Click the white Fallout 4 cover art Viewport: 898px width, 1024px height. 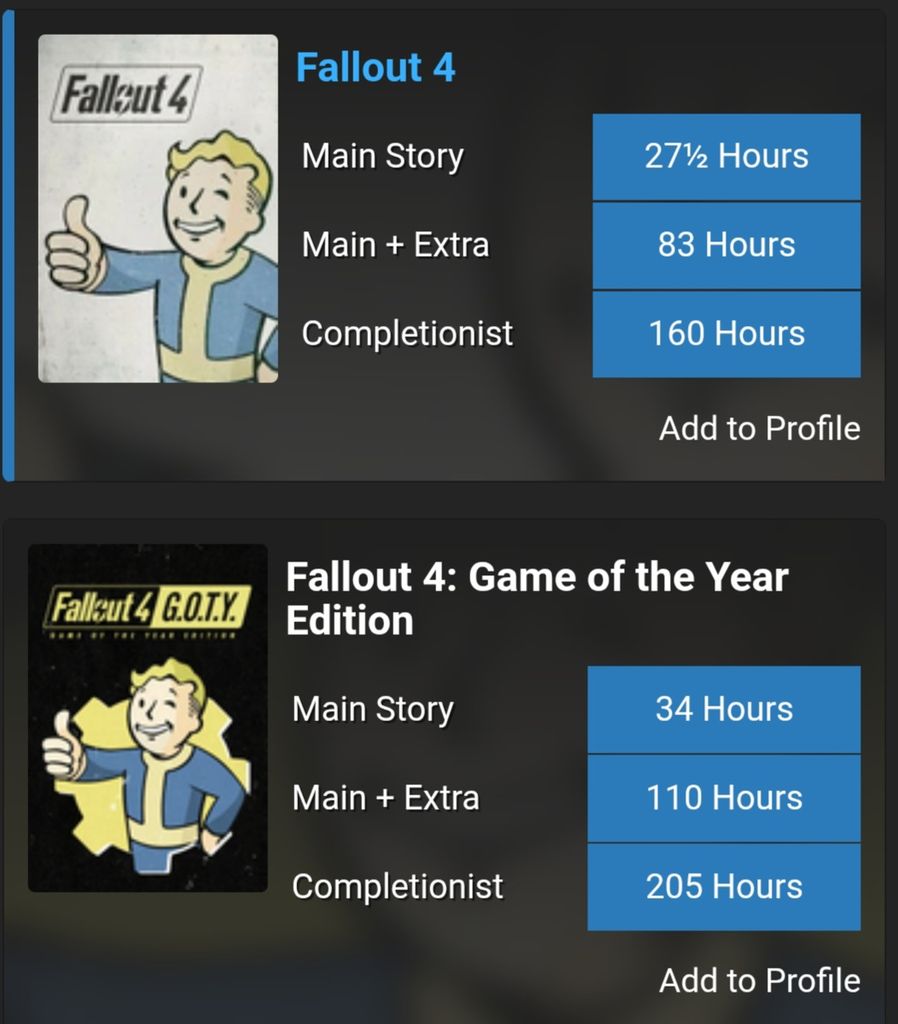pyautogui.click(x=158, y=208)
